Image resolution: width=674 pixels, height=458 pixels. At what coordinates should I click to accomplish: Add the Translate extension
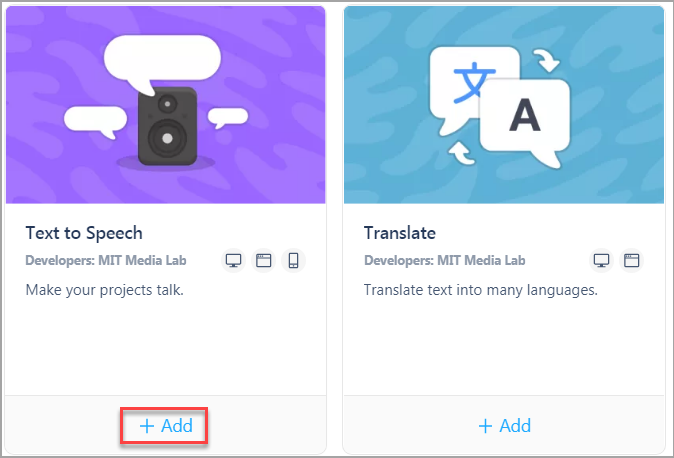[x=505, y=426]
